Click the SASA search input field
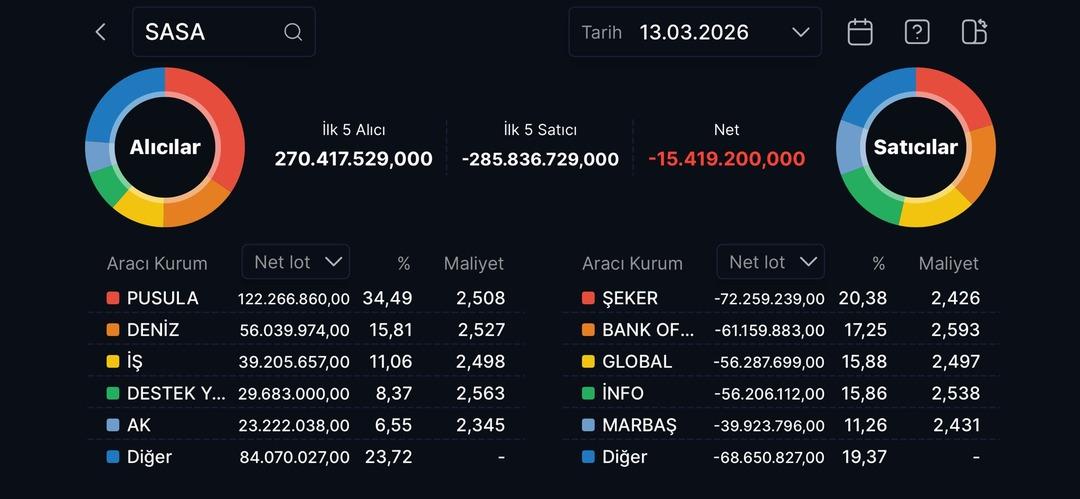Viewport: 1080px width, 499px height. pyautogui.click(x=210, y=32)
